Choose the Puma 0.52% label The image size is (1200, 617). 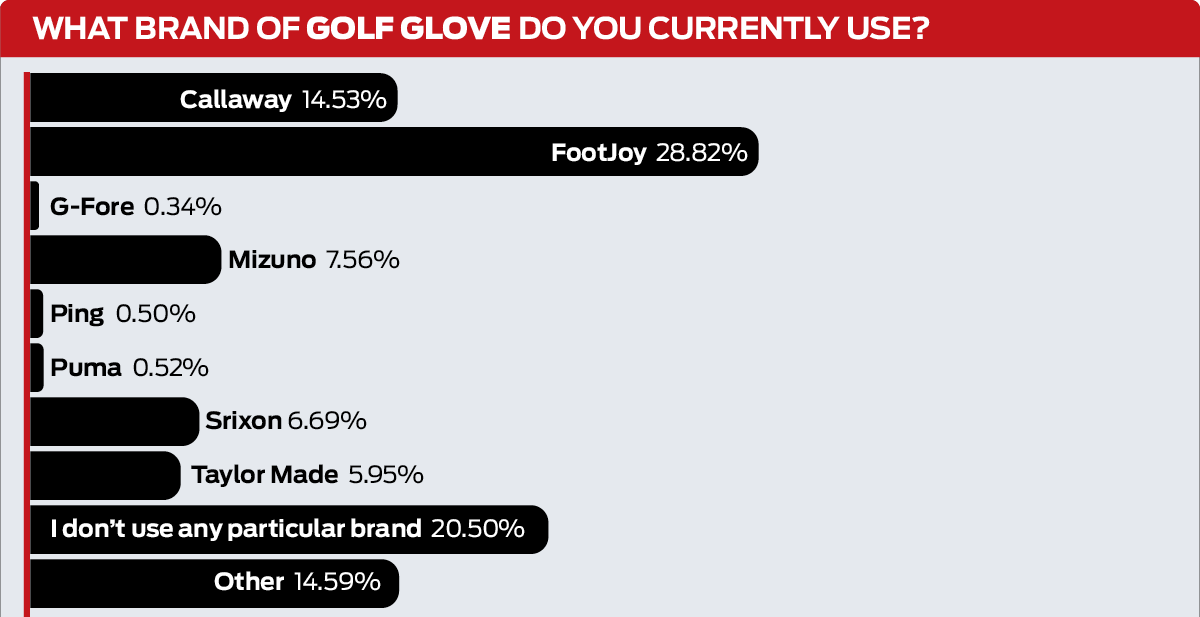coord(129,368)
